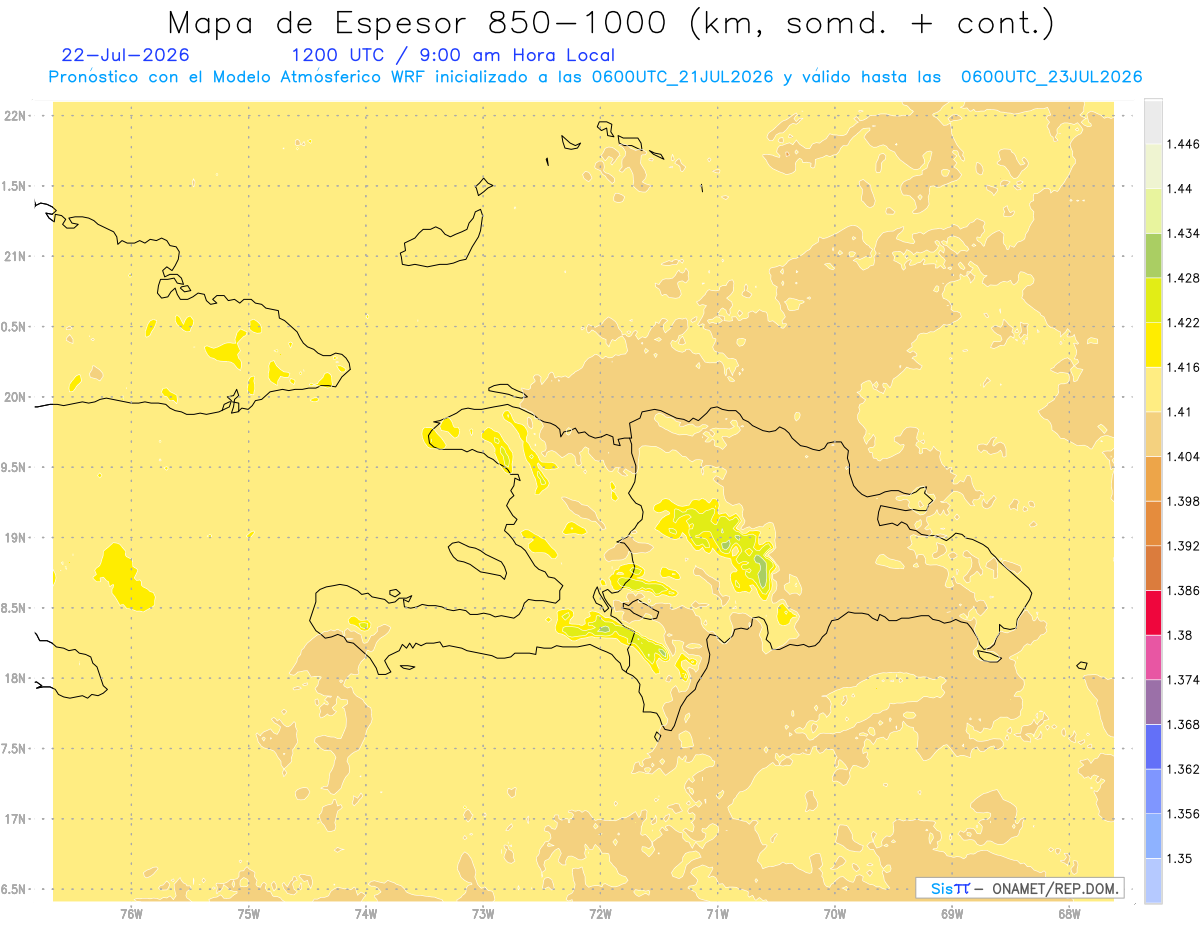Click the 72W longitude label
The width and height of the screenshot is (1200, 927).
600,914
